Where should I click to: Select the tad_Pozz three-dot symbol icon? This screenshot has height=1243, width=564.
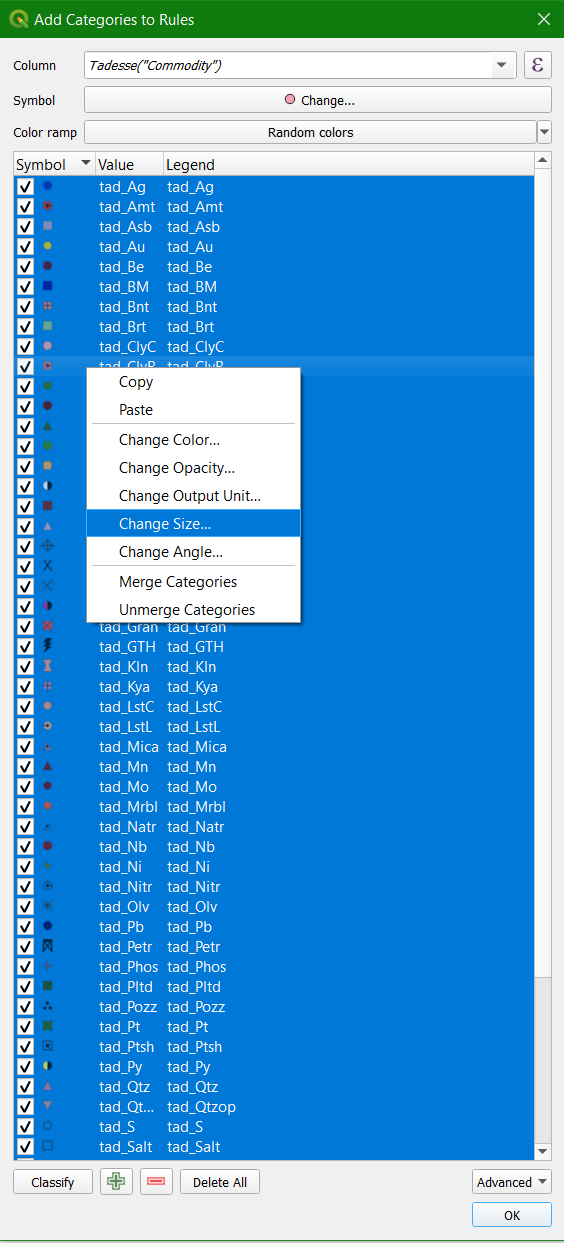[47, 1006]
